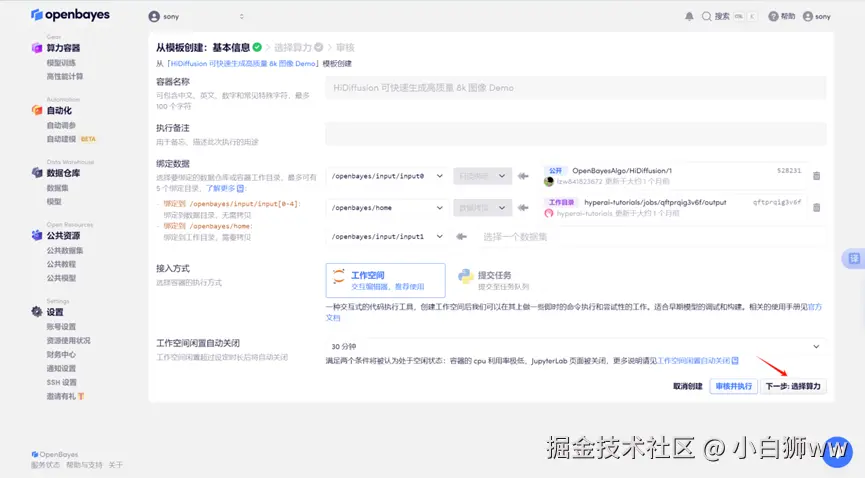
Task: Open 数据集 under 数据仓库 in the sidebar
Action: [x=57, y=188]
